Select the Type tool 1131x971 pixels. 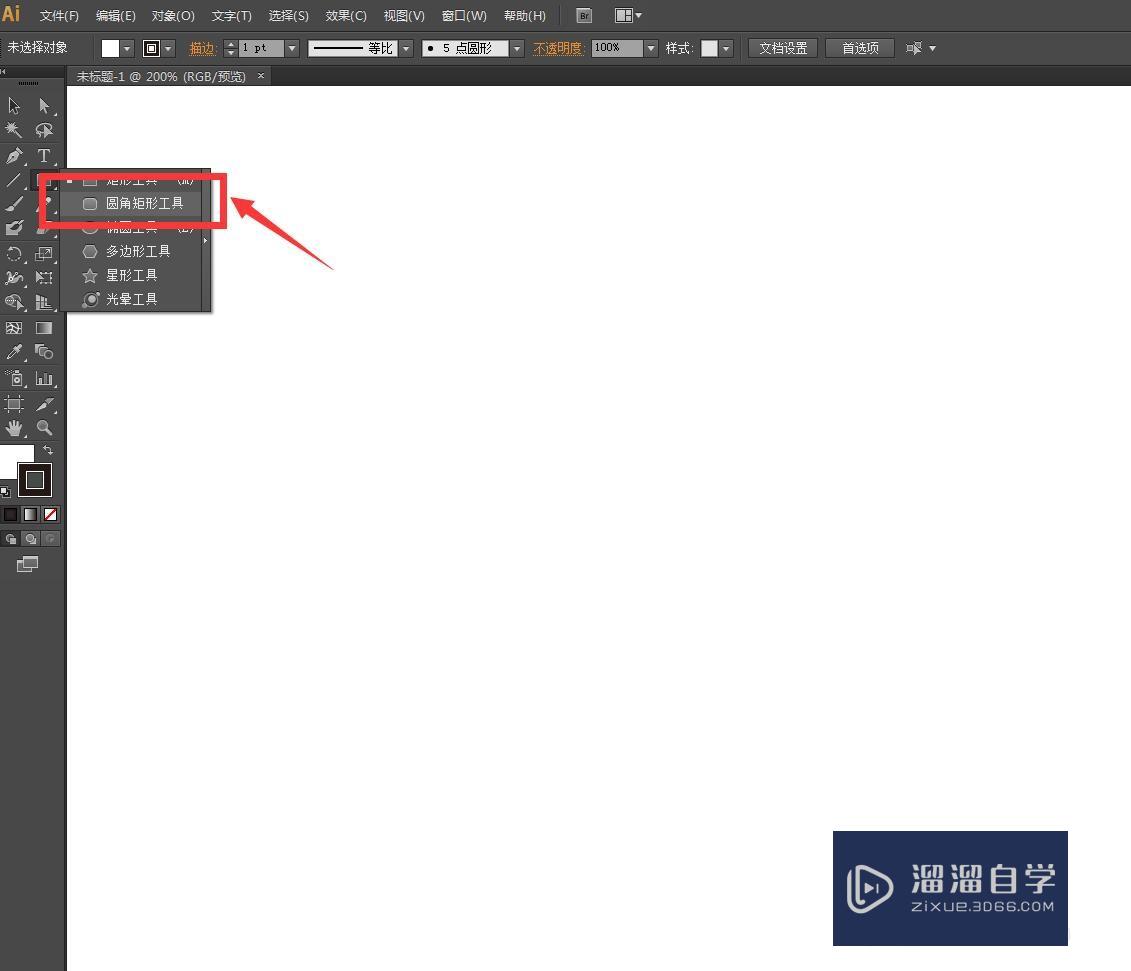click(x=44, y=156)
